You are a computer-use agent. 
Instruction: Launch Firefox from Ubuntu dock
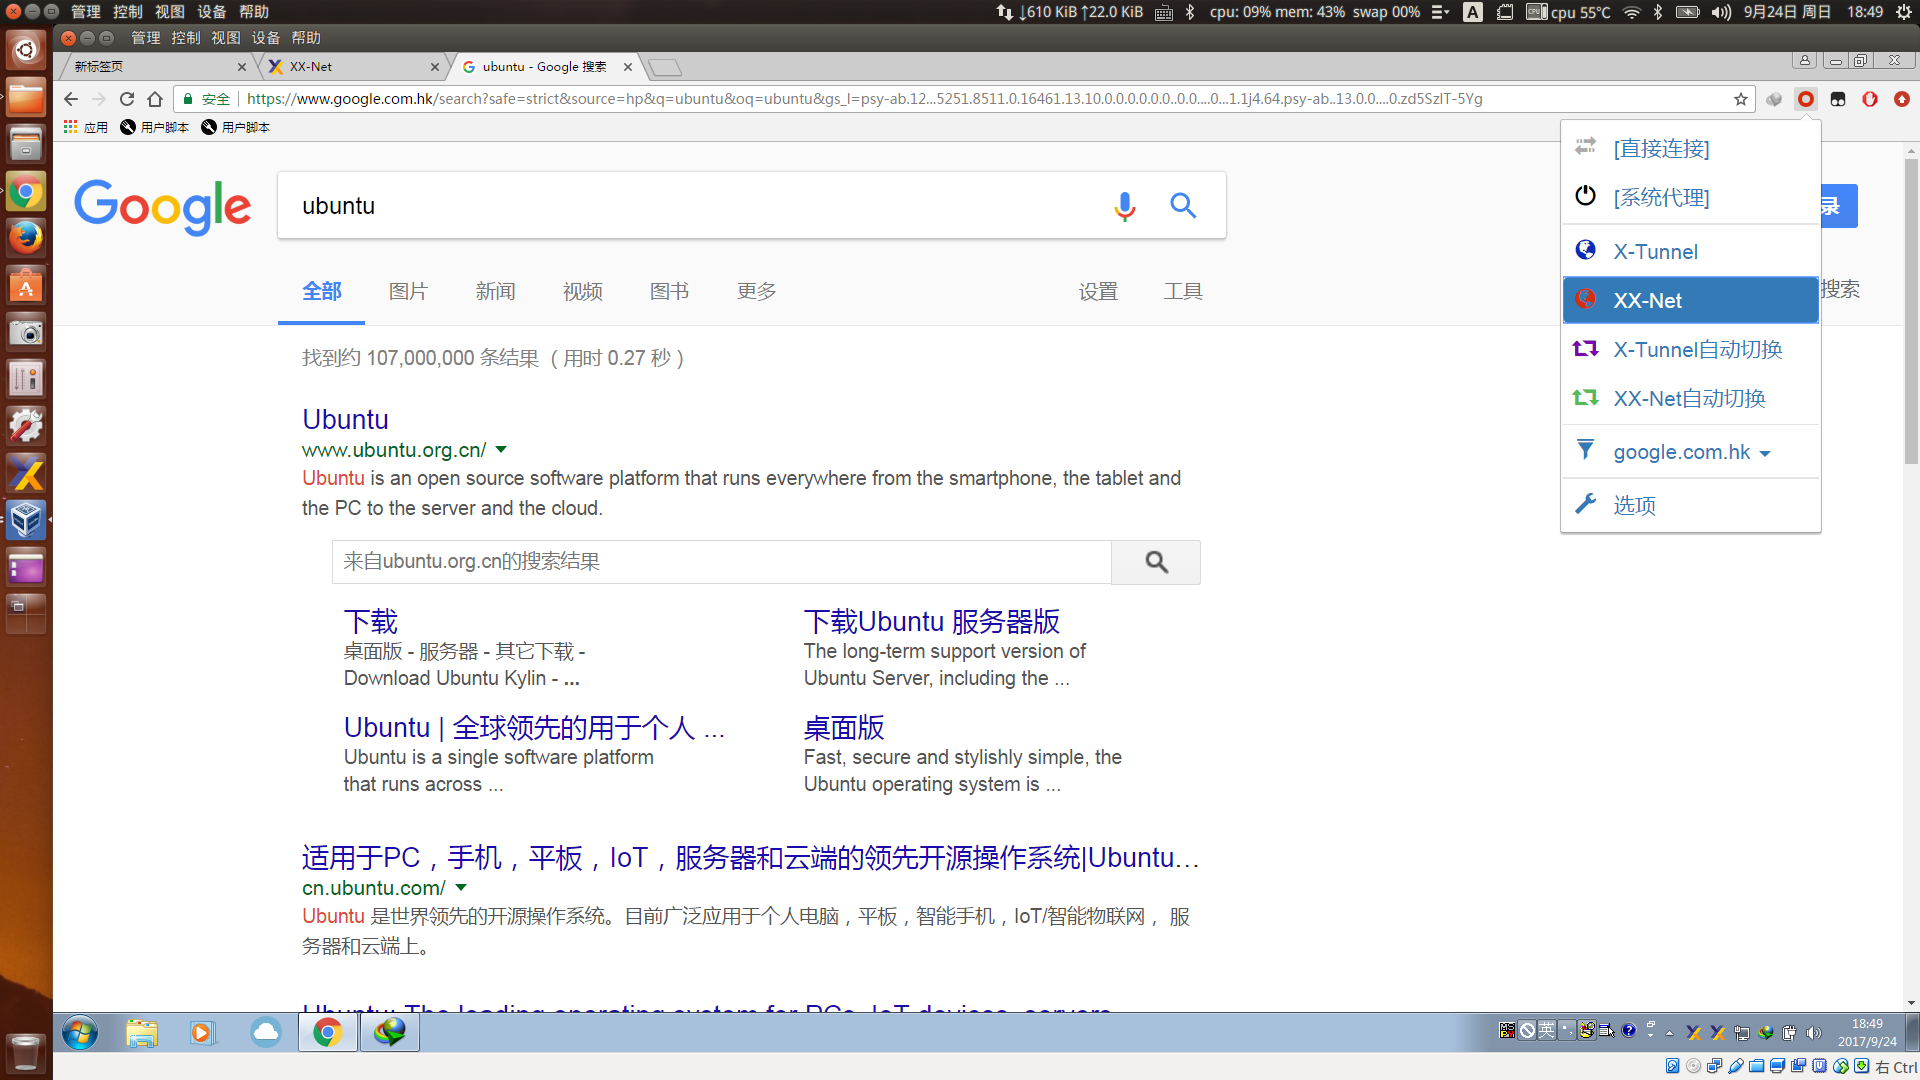pos(26,238)
